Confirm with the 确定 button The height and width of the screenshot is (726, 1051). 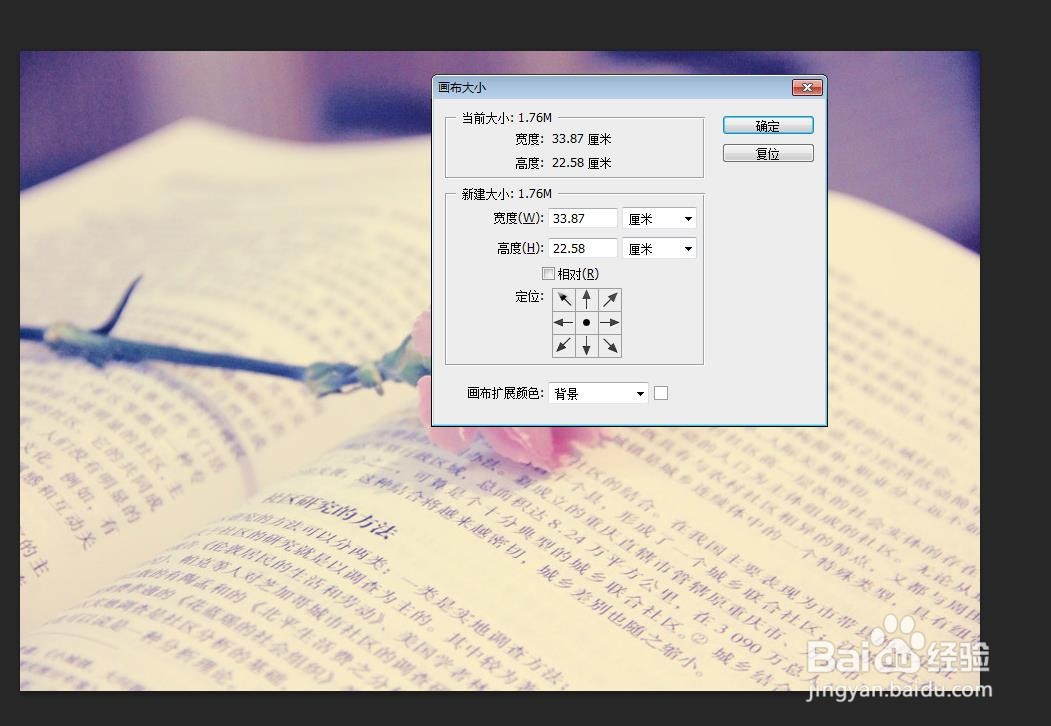coord(768,125)
